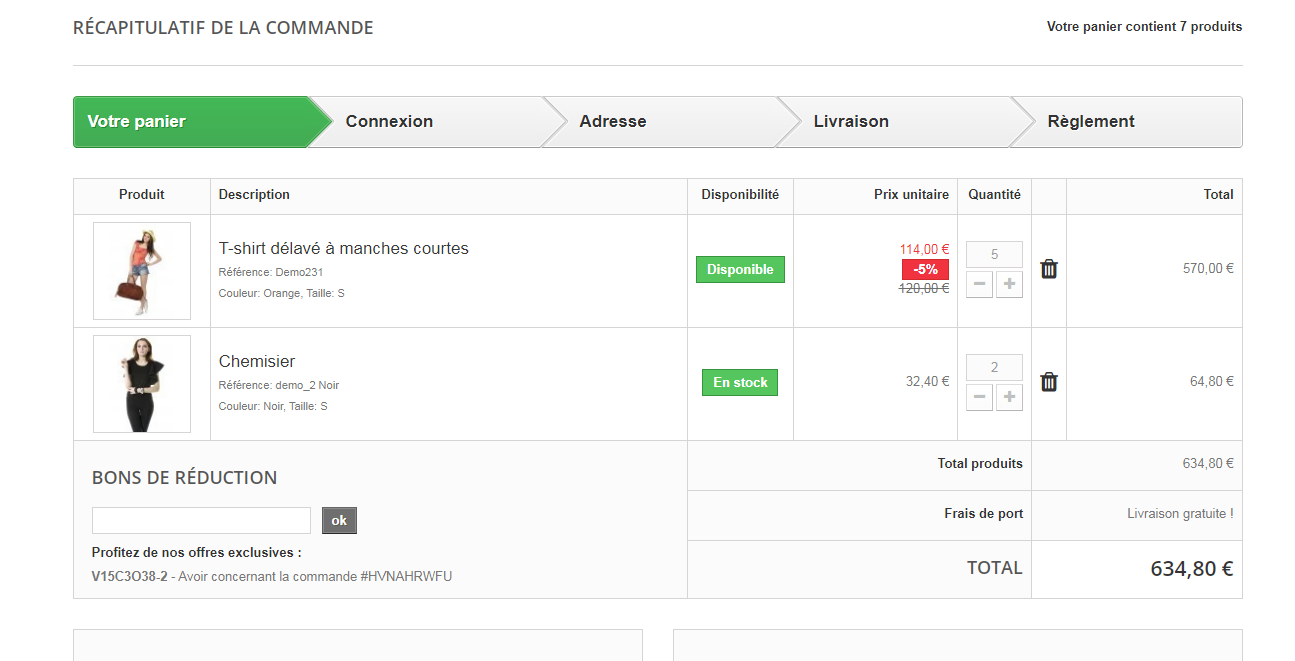Open the Chemisier product title link
This screenshot has width=1295, height=661.
point(257,361)
